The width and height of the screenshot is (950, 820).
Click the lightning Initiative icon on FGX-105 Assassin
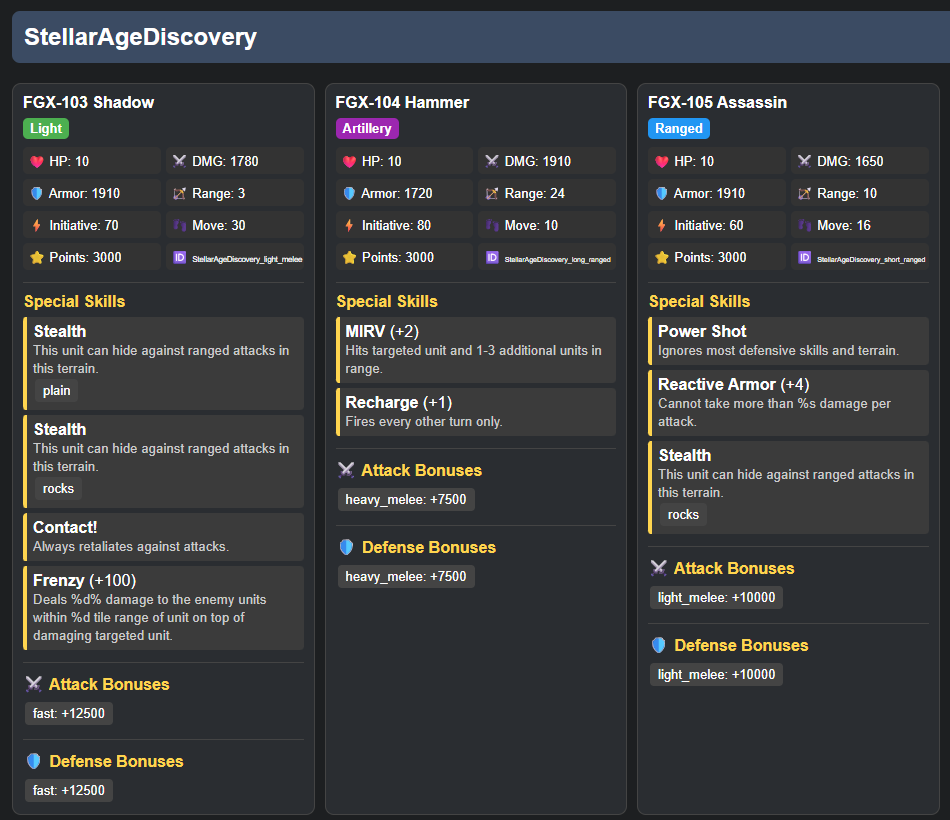[662, 225]
